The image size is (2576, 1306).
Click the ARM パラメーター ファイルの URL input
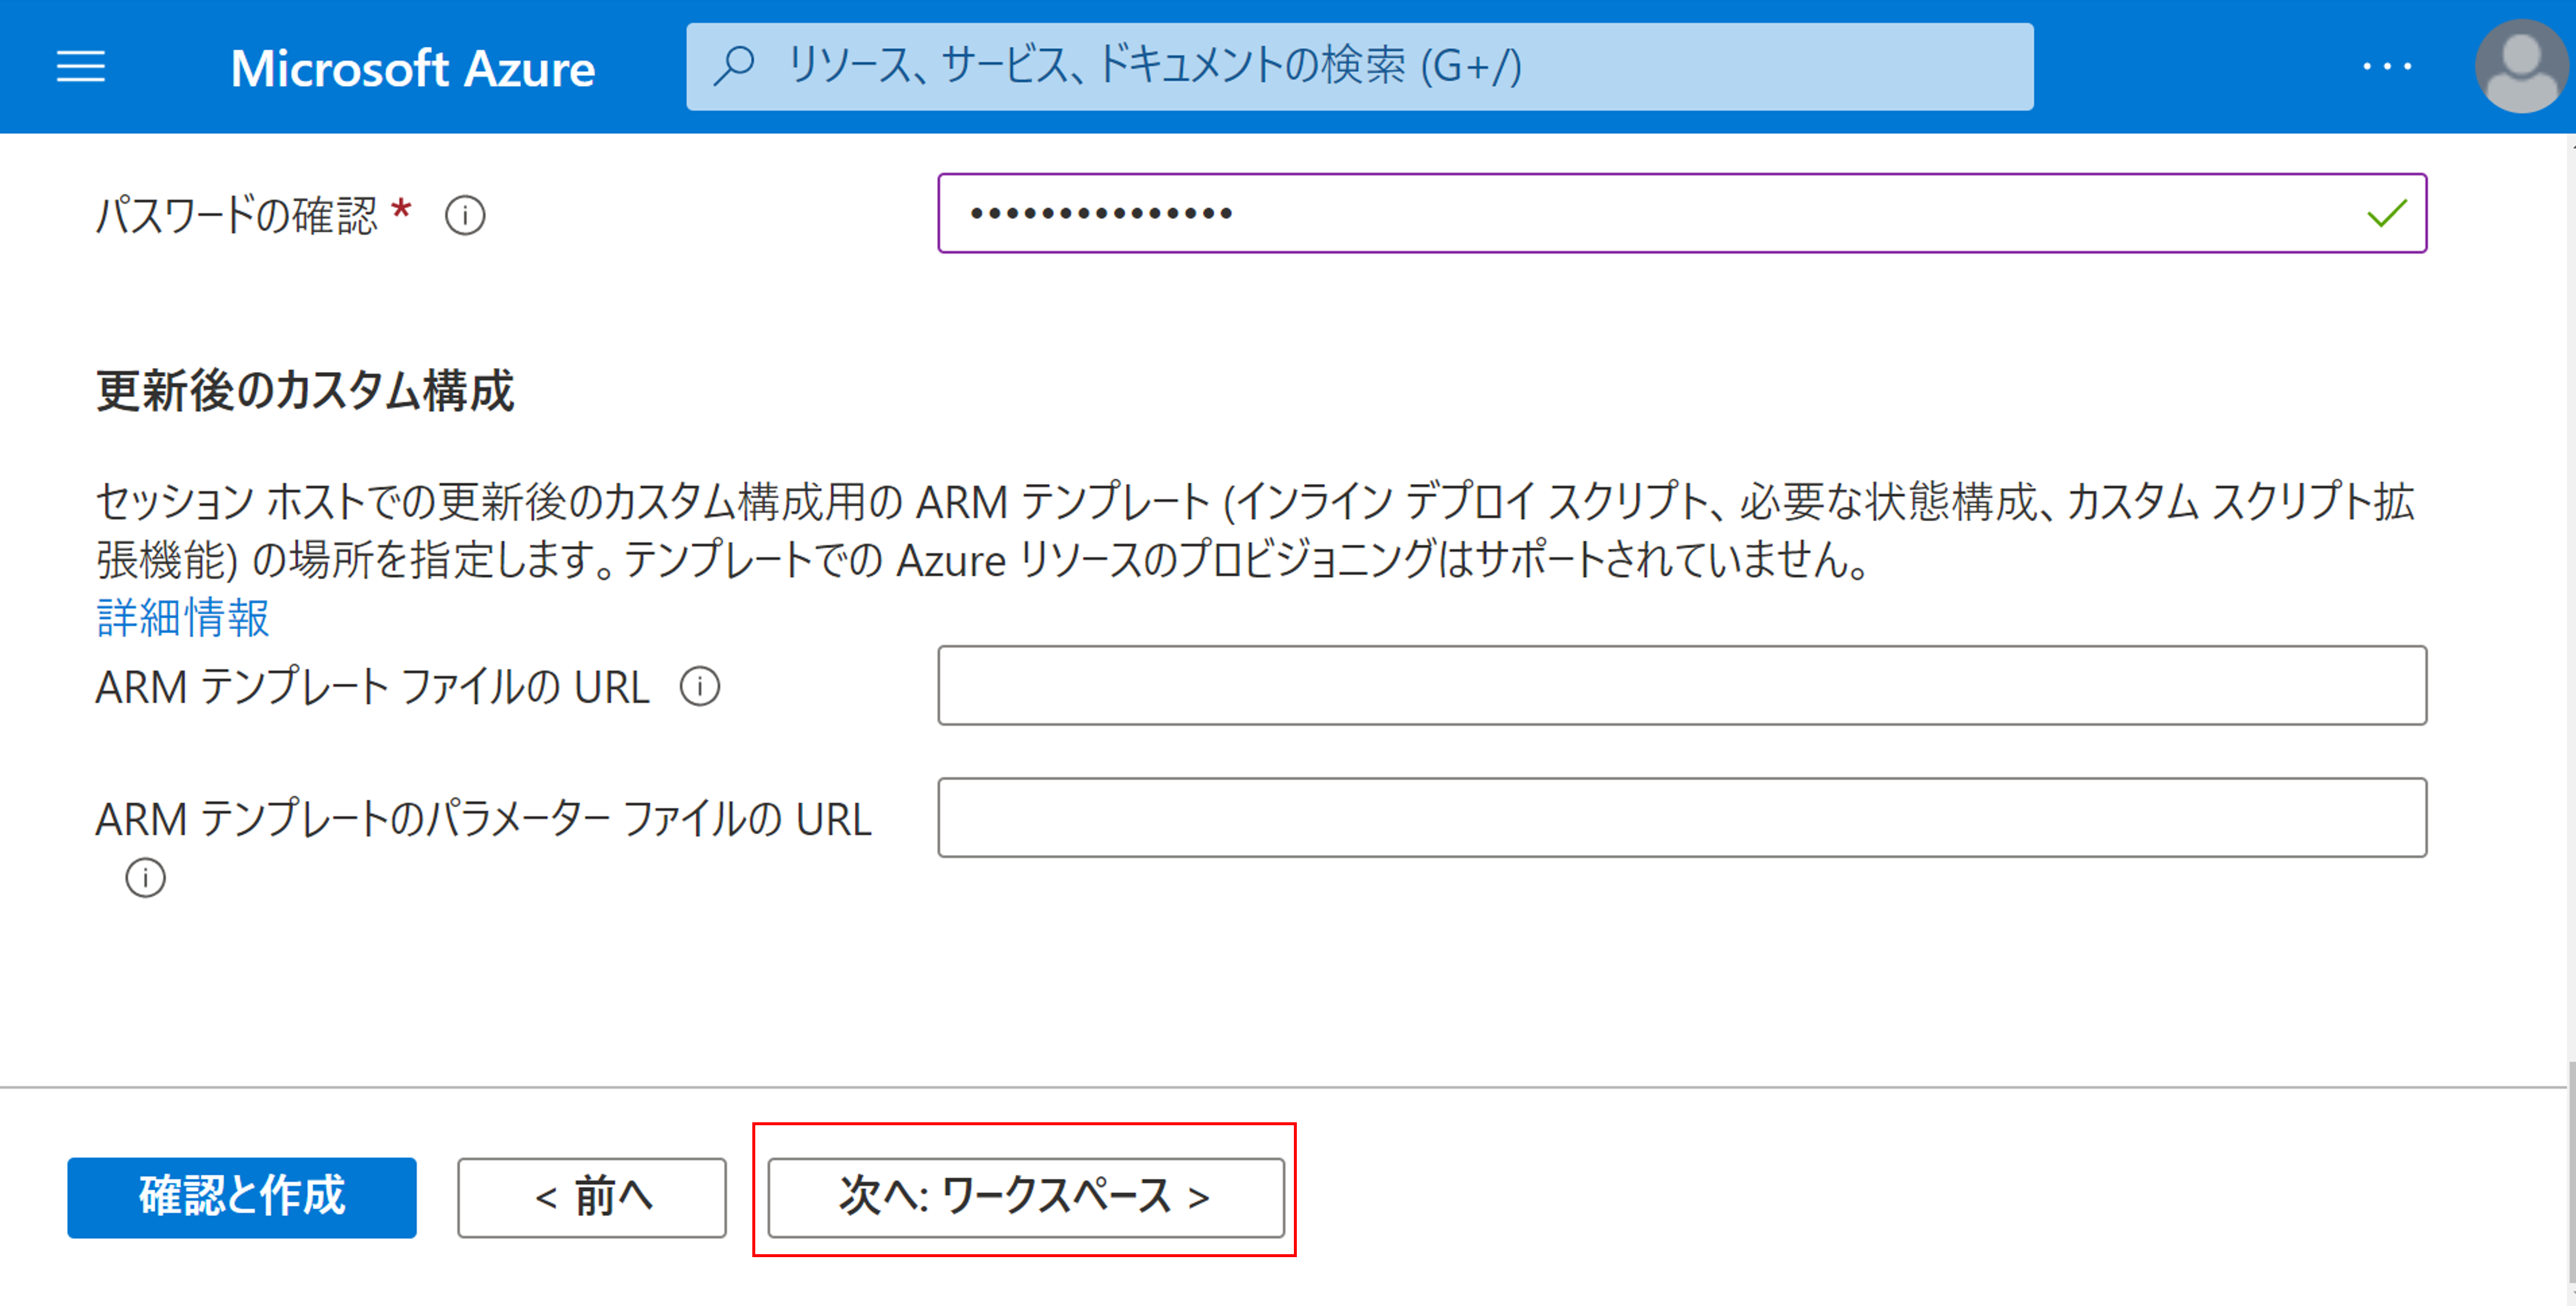point(1681,817)
